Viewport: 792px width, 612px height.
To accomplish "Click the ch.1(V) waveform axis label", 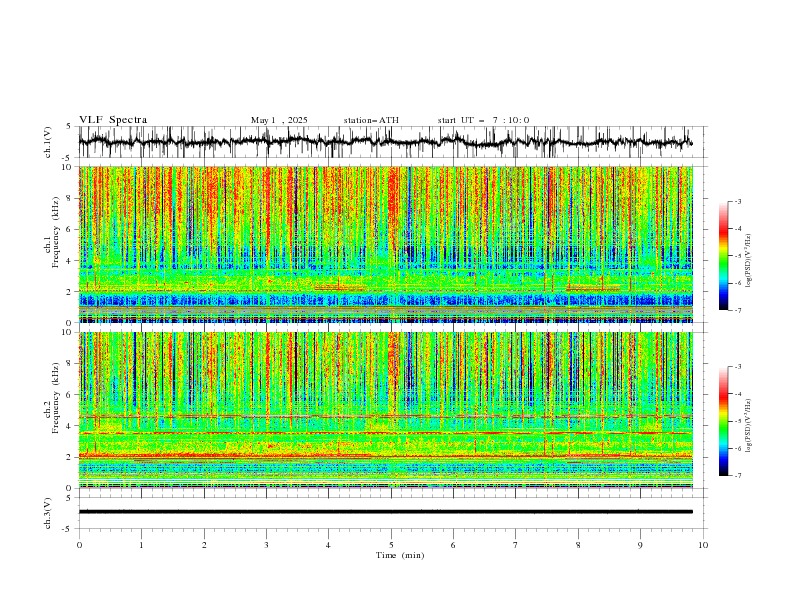I will coord(48,142).
